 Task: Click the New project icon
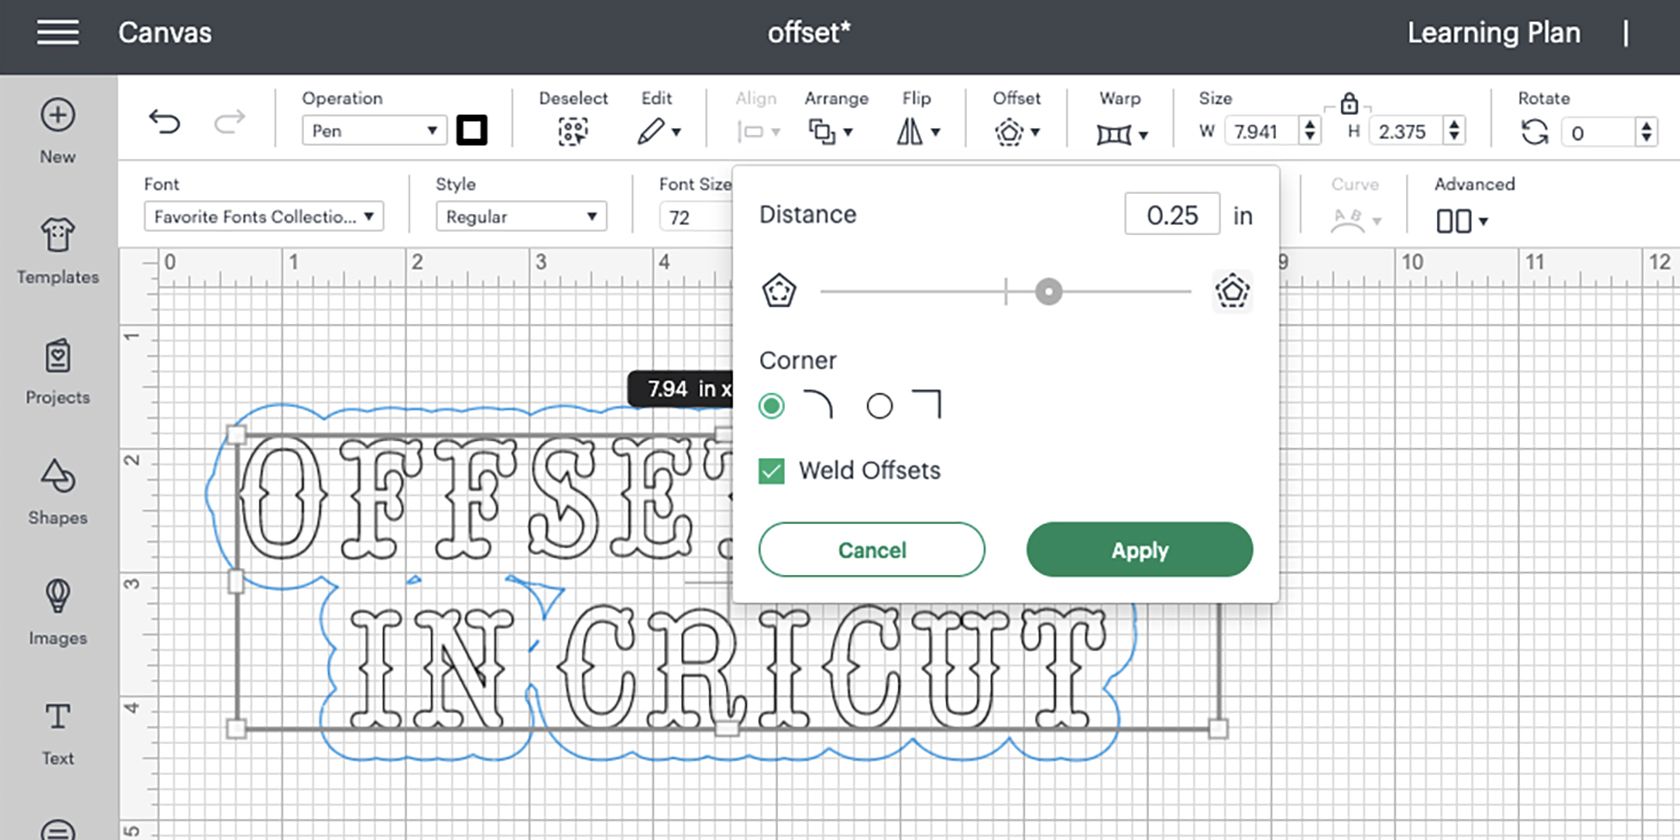tap(58, 115)
